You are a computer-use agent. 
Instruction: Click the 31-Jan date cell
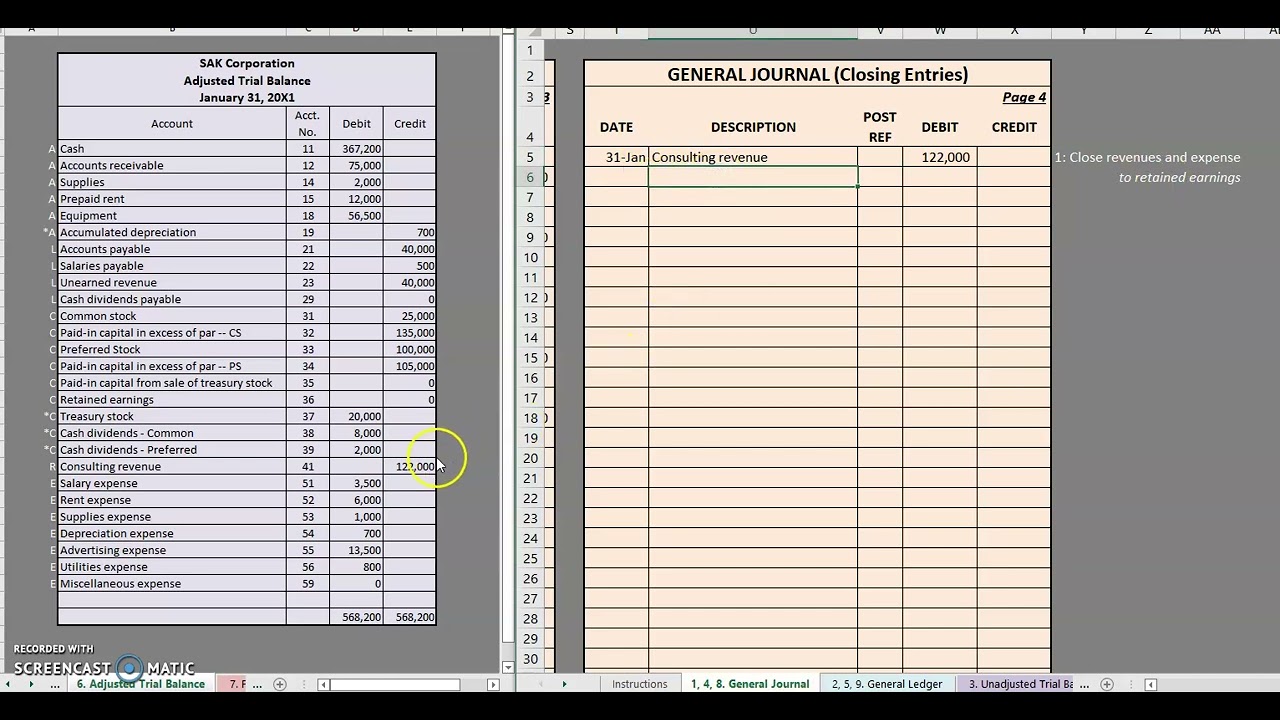click(x=616, y=157)
